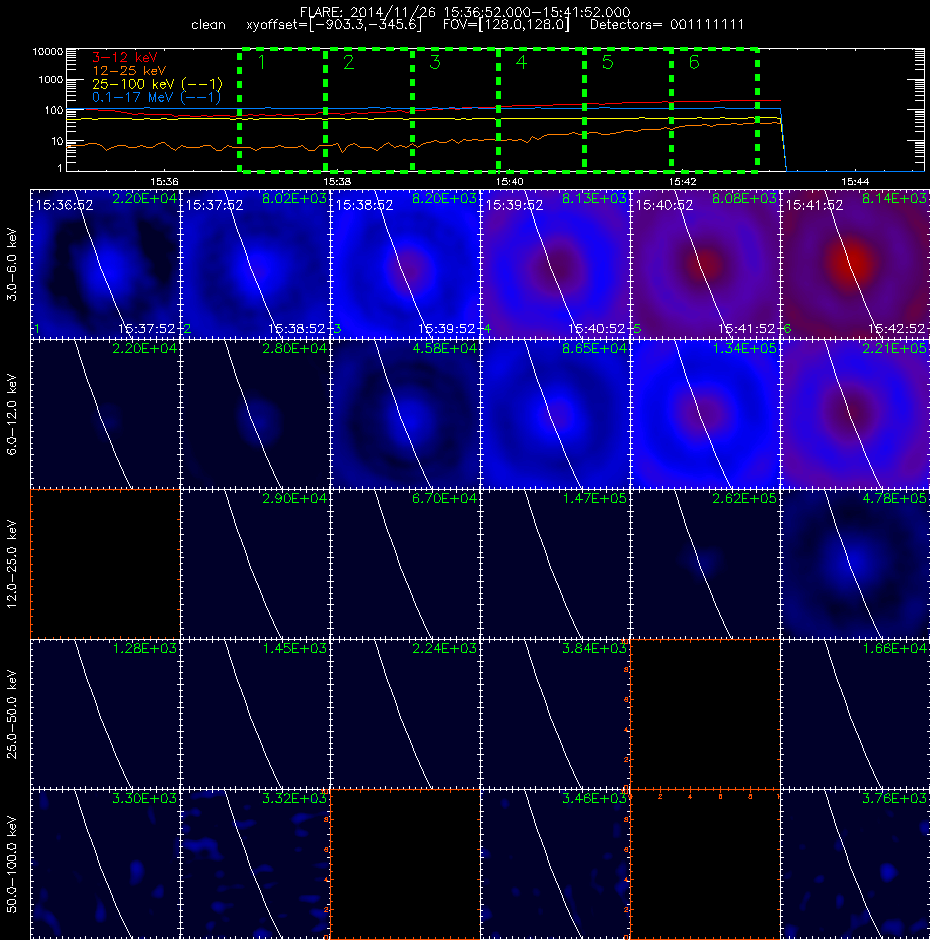Click the 2.24E+03 value label
Image resolution: width=930 pixels, height=940 pixels.
(444, 648)
